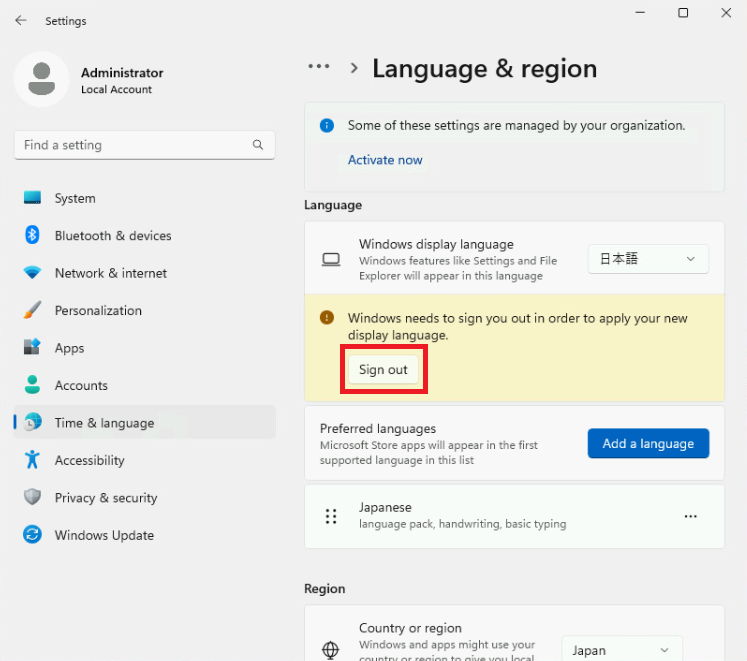The width and height of the screenshot is (747, 661).
Task: Click the Activate now link
Action: tap(385, 160)
